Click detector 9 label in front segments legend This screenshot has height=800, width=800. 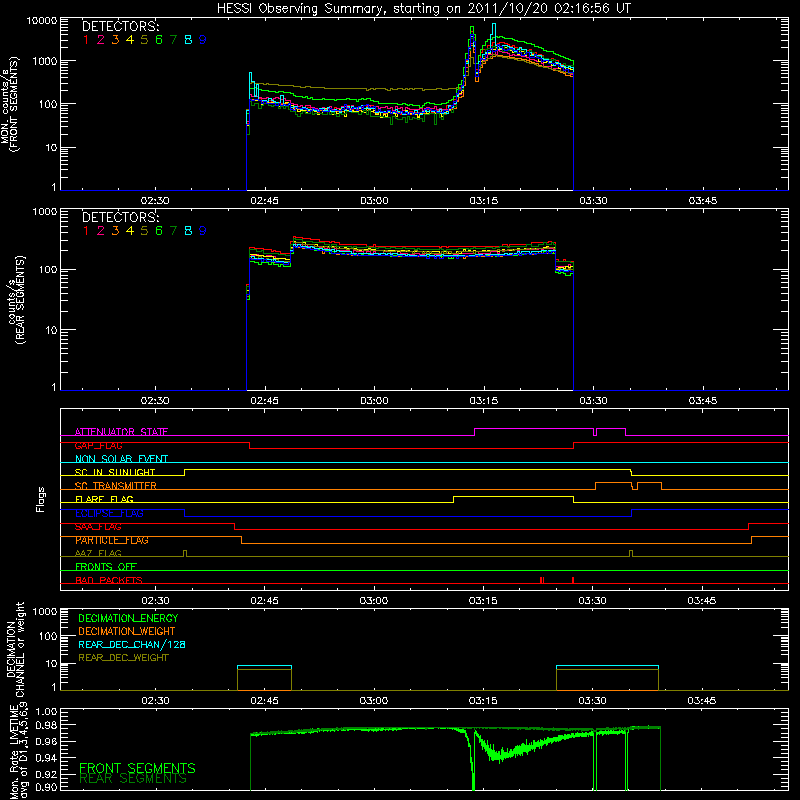[x=203, y=40]
